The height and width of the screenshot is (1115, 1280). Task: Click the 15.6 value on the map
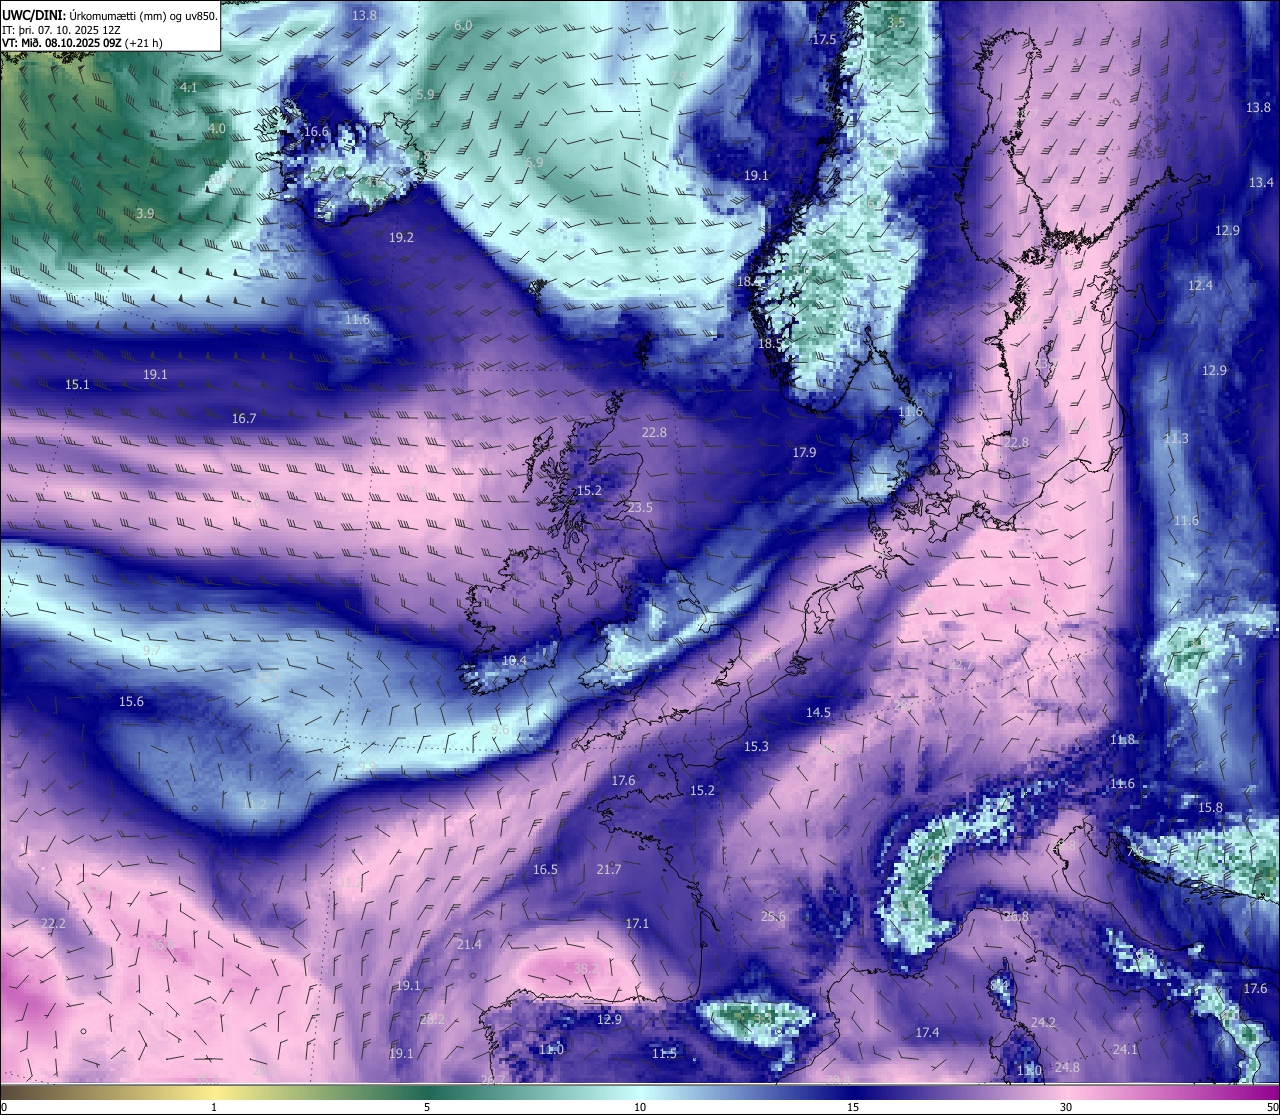pyautogui.click(x=131, y=701)
